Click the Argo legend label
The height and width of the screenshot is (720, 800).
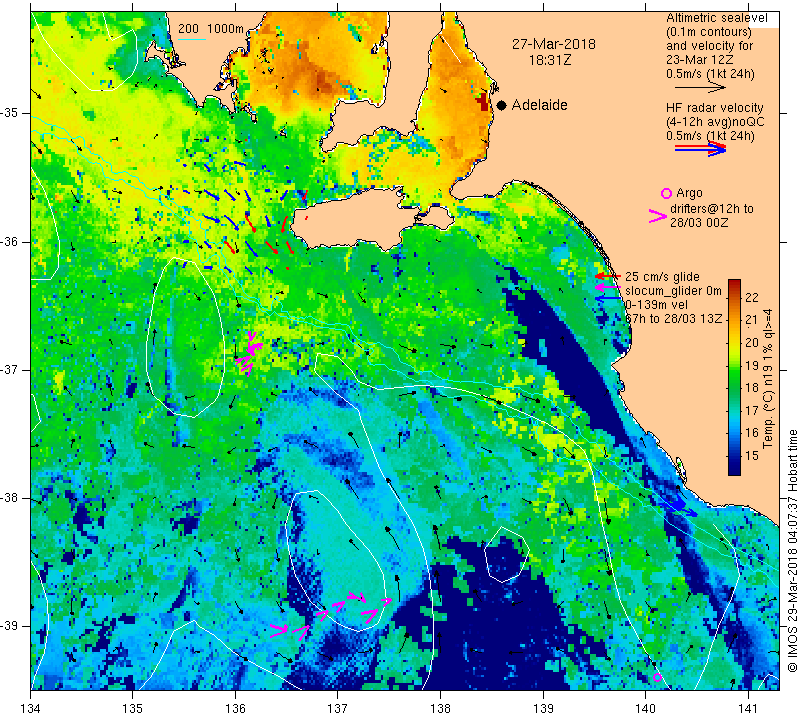click(689, 193)
